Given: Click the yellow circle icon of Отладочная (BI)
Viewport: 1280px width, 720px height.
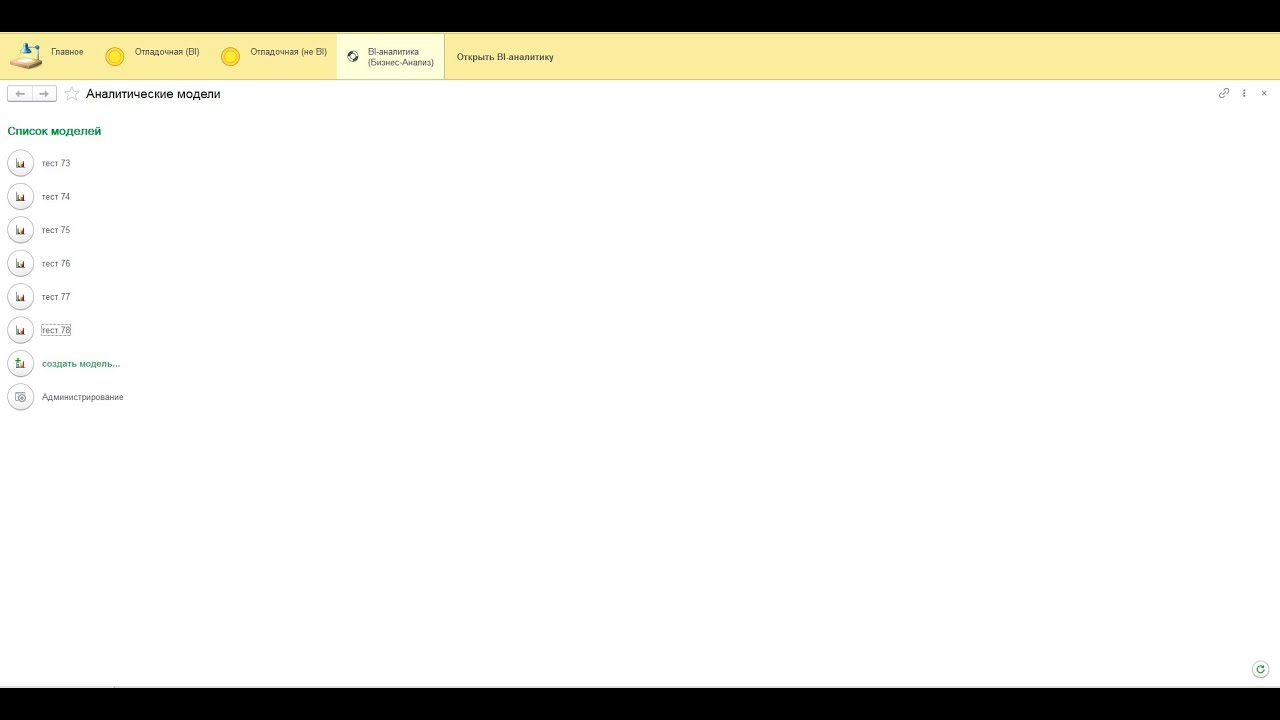Looking at the screenshot, I should [x=115, y=57].
